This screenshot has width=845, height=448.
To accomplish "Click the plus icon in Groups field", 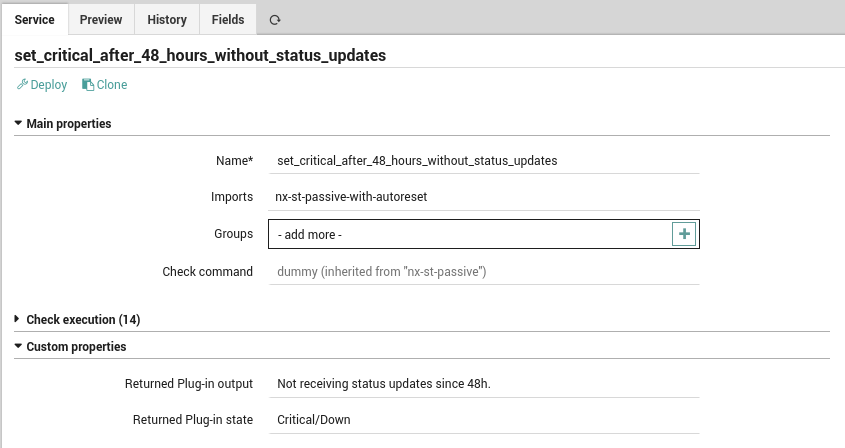I will 684,234.
